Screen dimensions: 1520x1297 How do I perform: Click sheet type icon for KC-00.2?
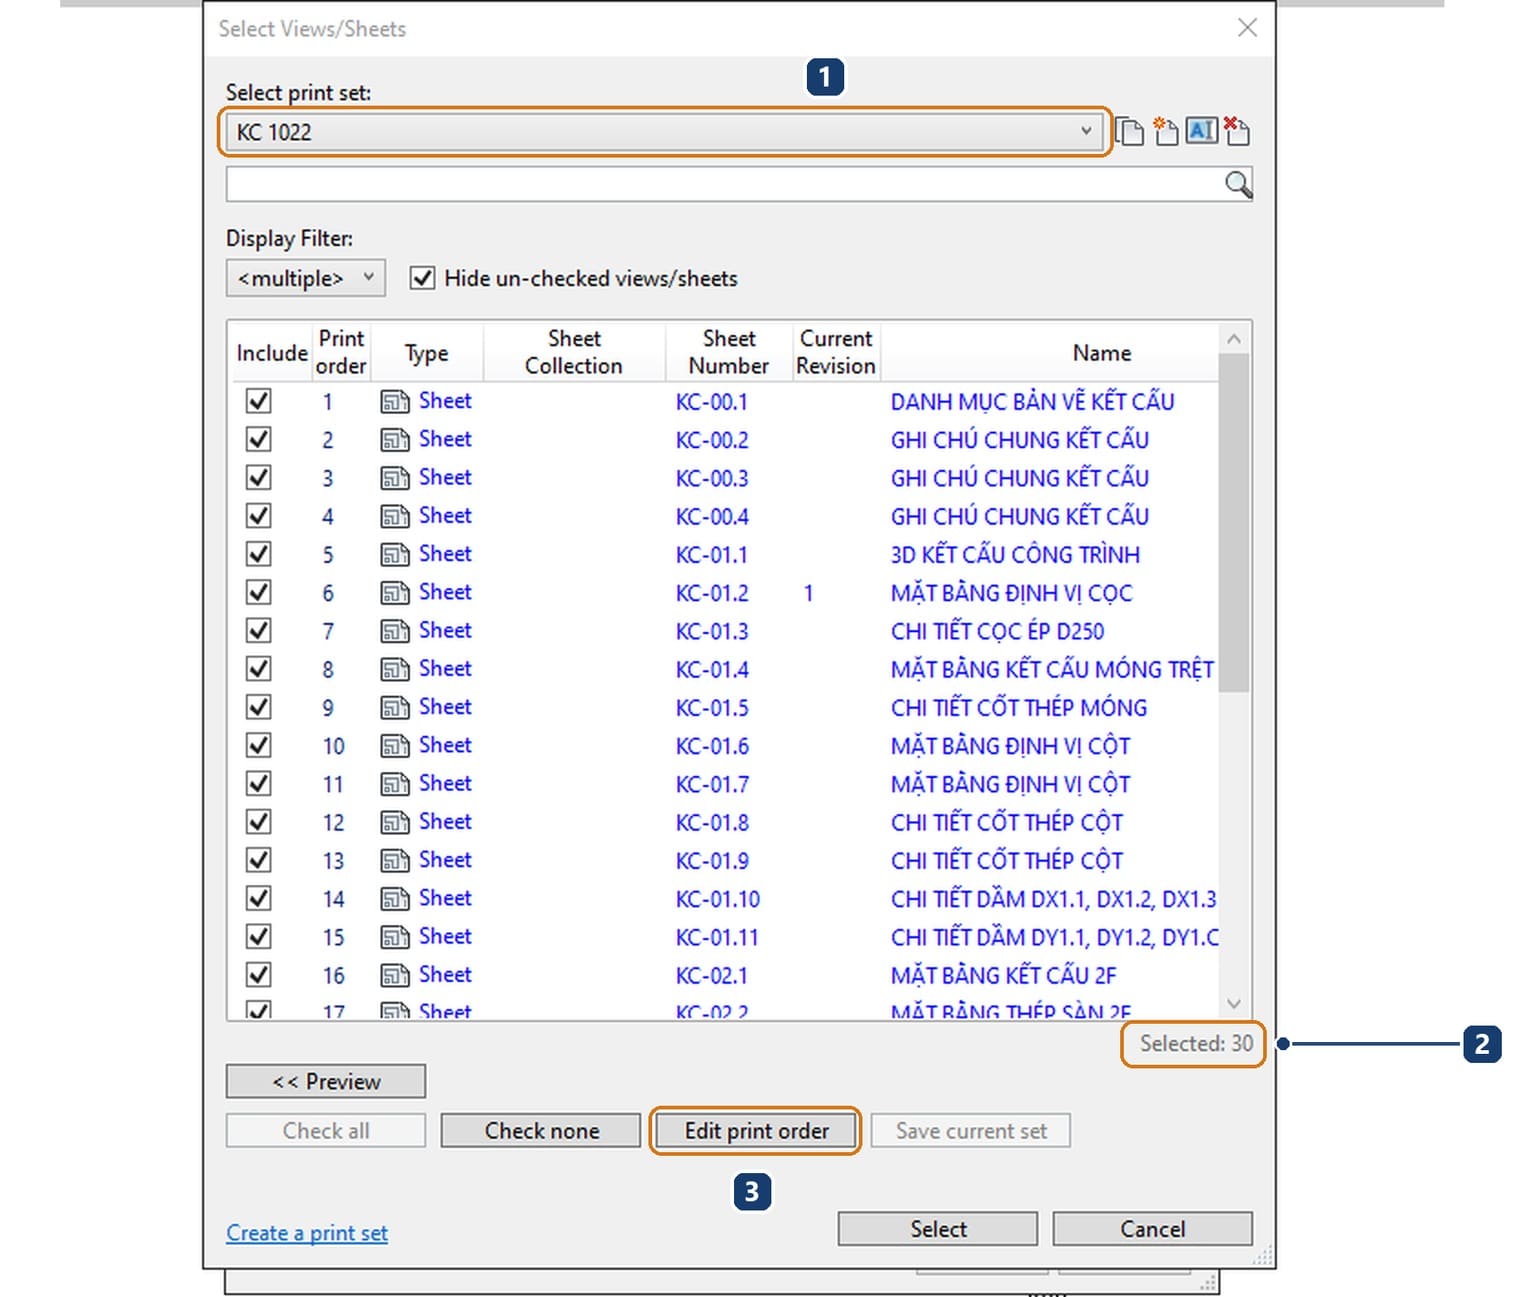click(x=395, y=440)
